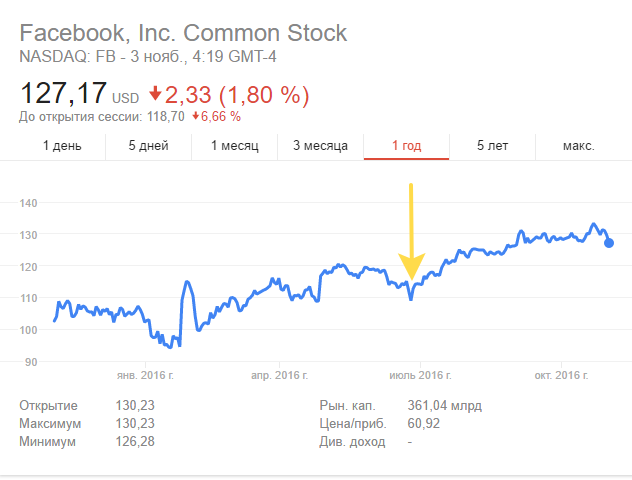Click the active "1 год" tab
Screen dimensions: 632x480
pyautogui.click(x=406, y=146)
